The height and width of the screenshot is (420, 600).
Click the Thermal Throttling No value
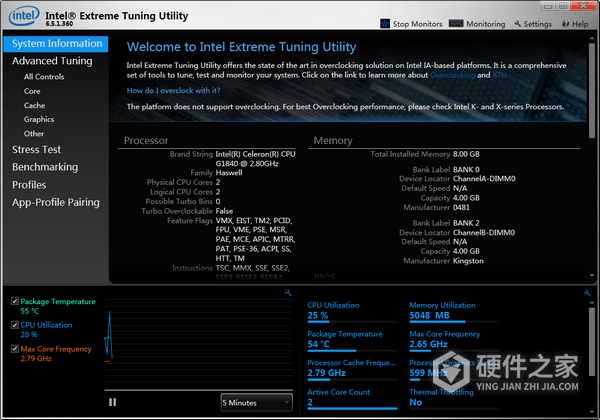coord(416,402)
